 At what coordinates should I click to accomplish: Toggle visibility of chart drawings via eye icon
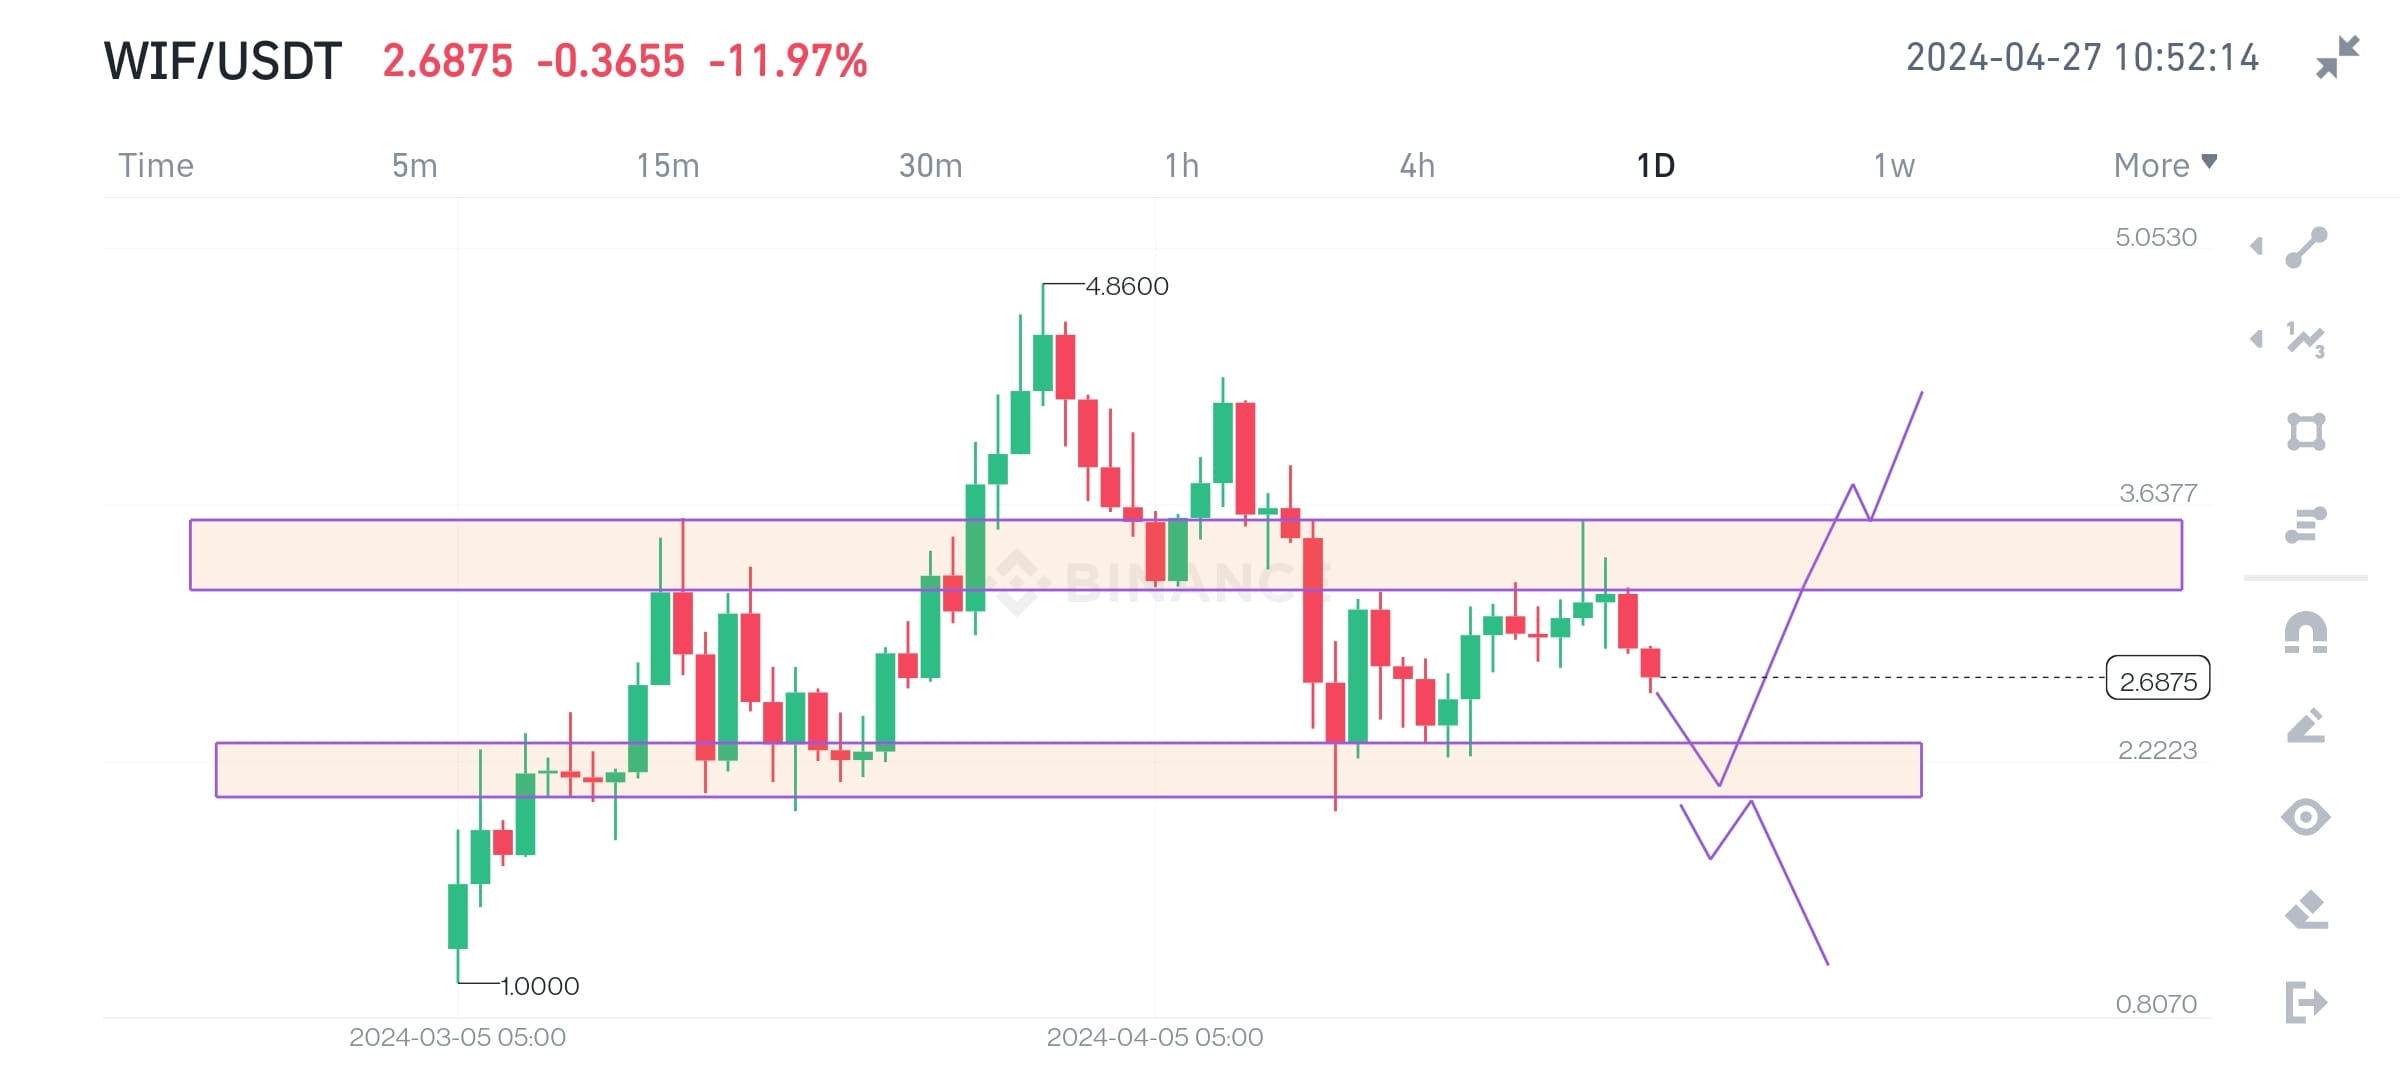pos(2305,815)
